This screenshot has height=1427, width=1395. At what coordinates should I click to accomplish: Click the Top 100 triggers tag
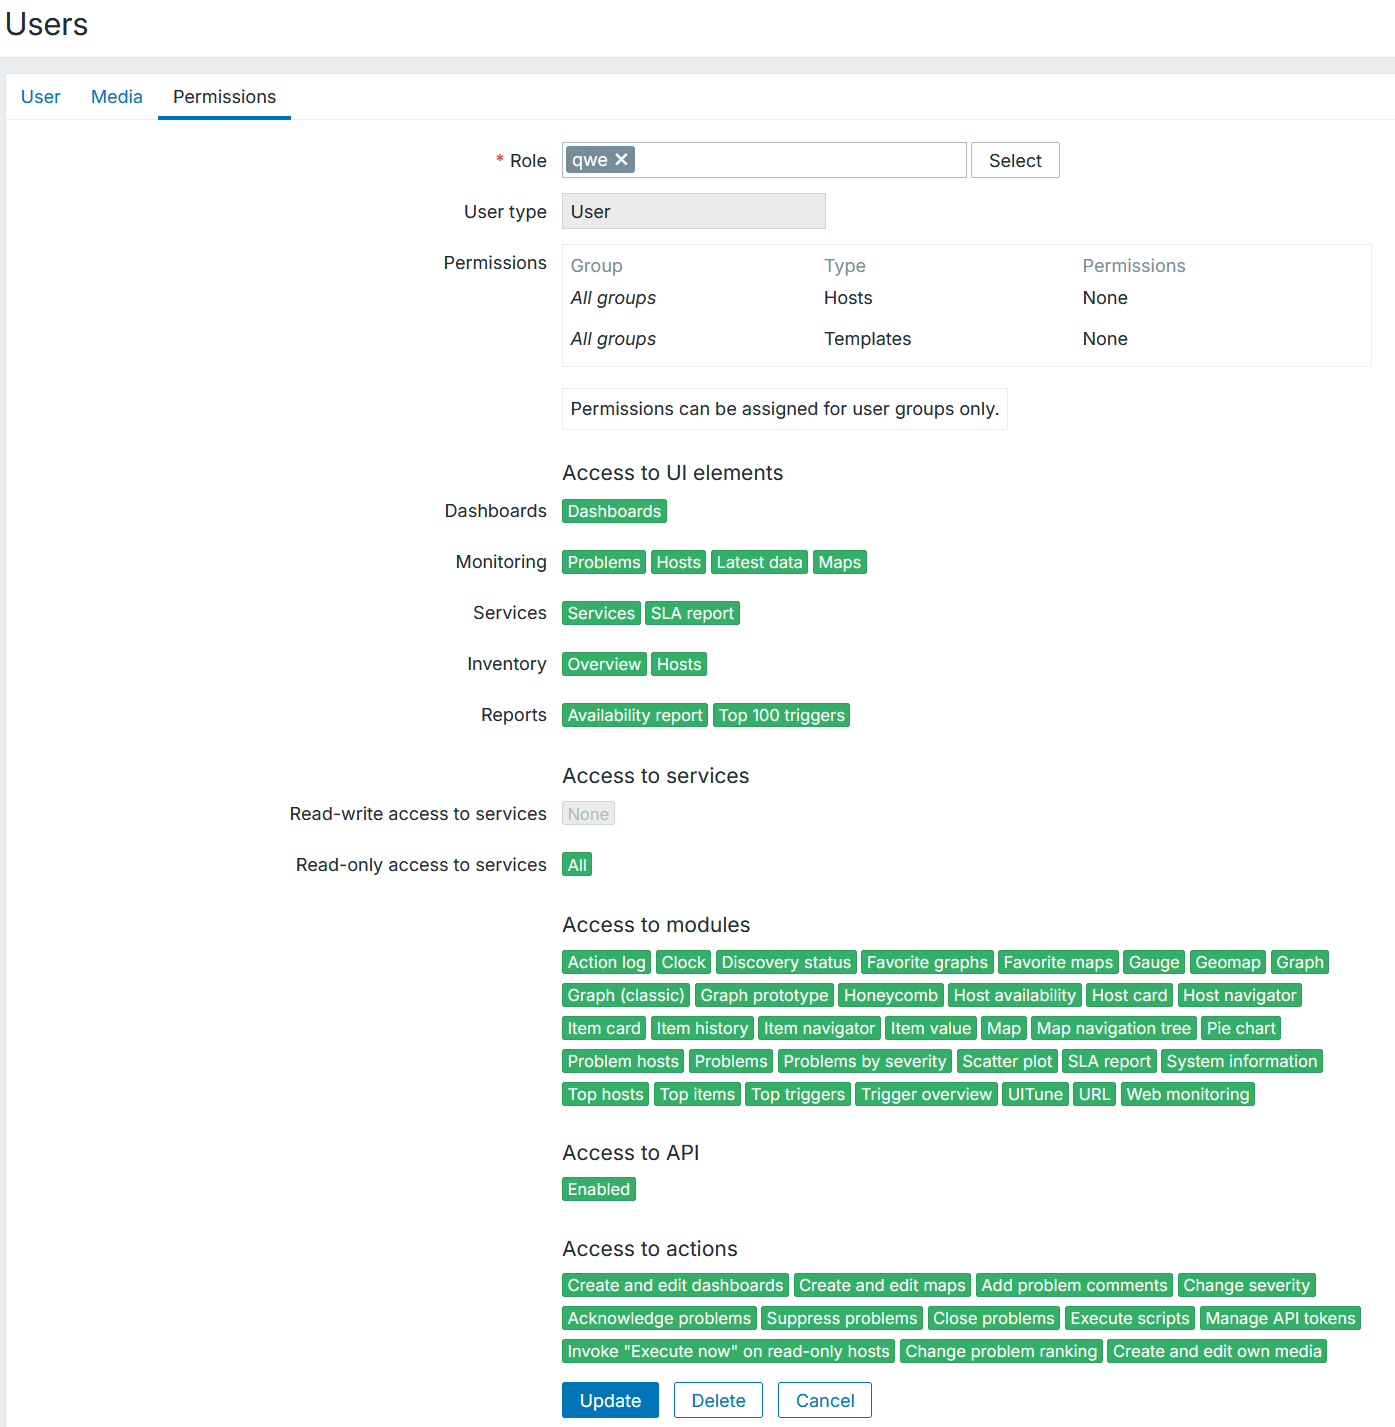pyautogui.click(x=781, y=715)
